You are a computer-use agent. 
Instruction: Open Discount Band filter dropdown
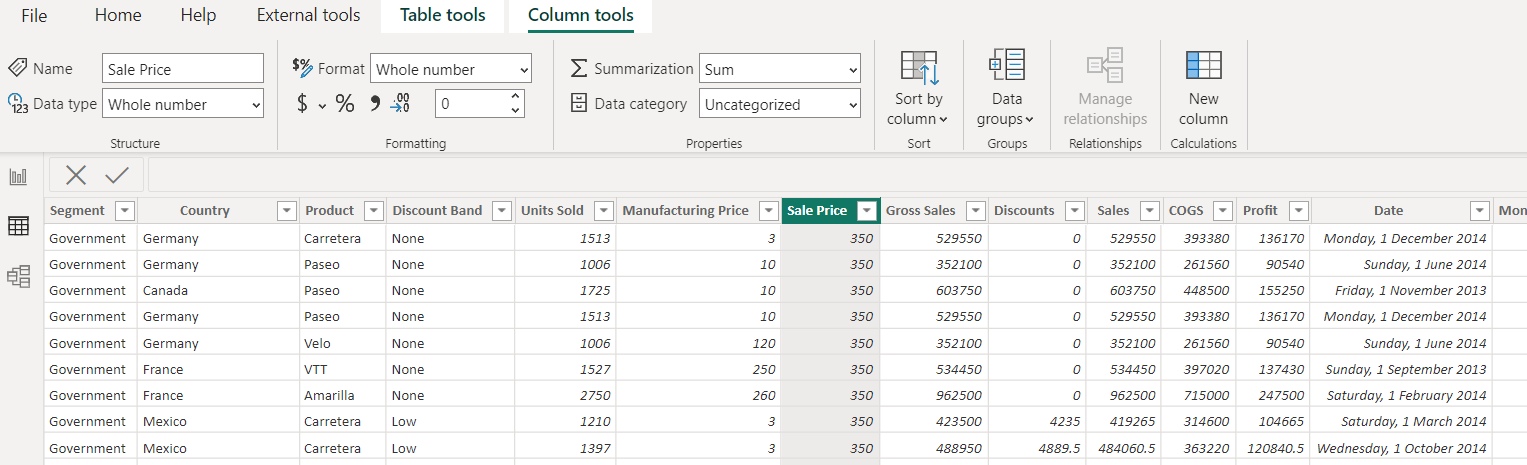tap(502, 211)
